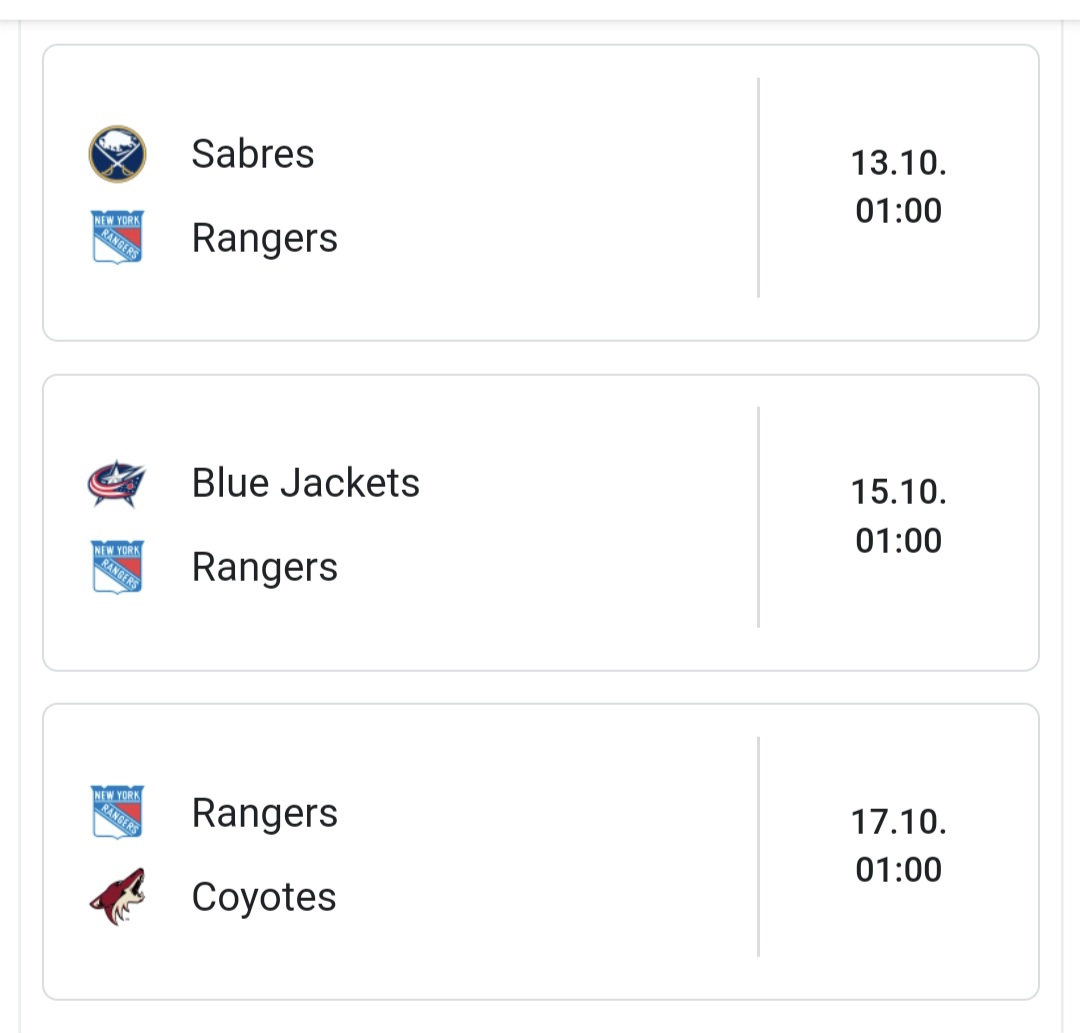Tap Rangers name under Blue Jackets
1080x1033 pixels.
coord(265,568)
